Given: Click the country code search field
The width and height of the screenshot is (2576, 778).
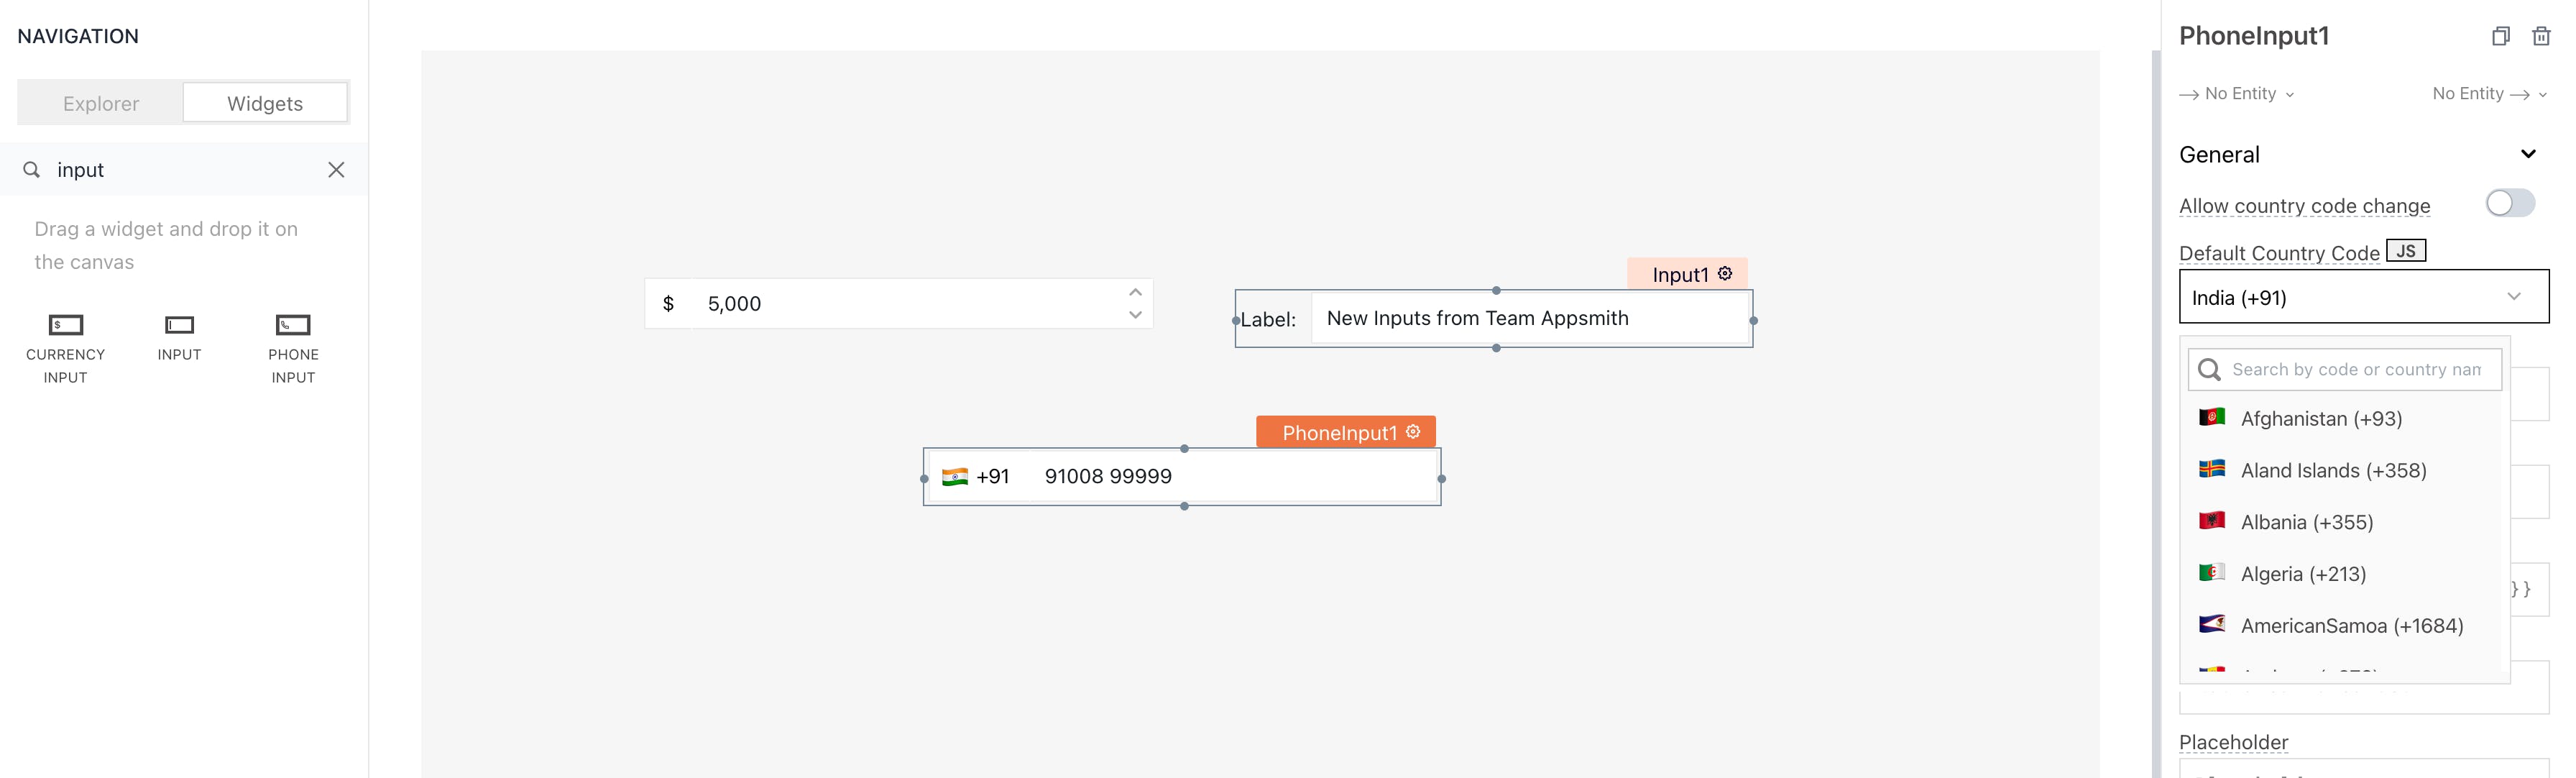Looking at the screenshot, I should (x=2355, y=370).
